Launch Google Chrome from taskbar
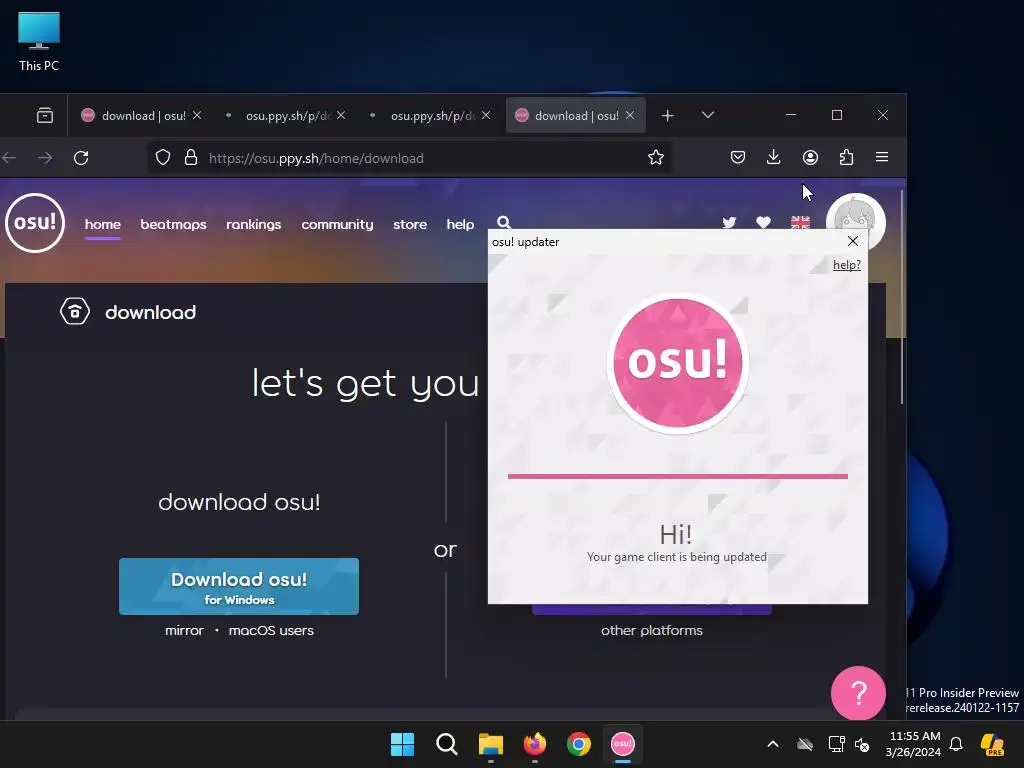 pos(579,744)
